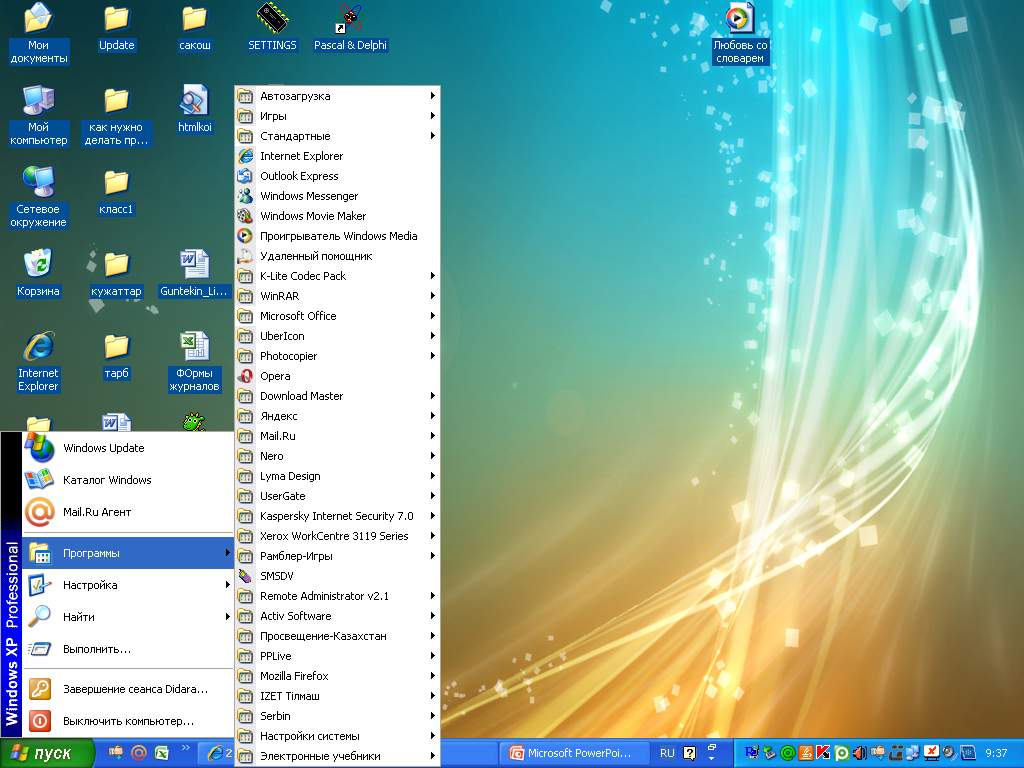This screenshot has width=1024, height=768.
Task: Open Windows Messenger from Programs list
Action: (308, 196)
